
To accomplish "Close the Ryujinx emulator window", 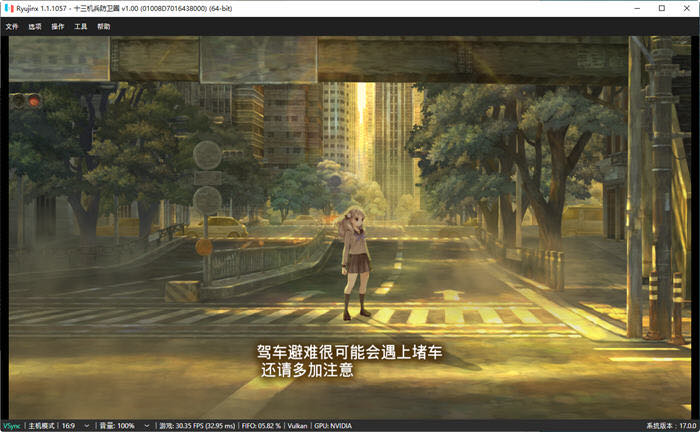I will [687, 8].
